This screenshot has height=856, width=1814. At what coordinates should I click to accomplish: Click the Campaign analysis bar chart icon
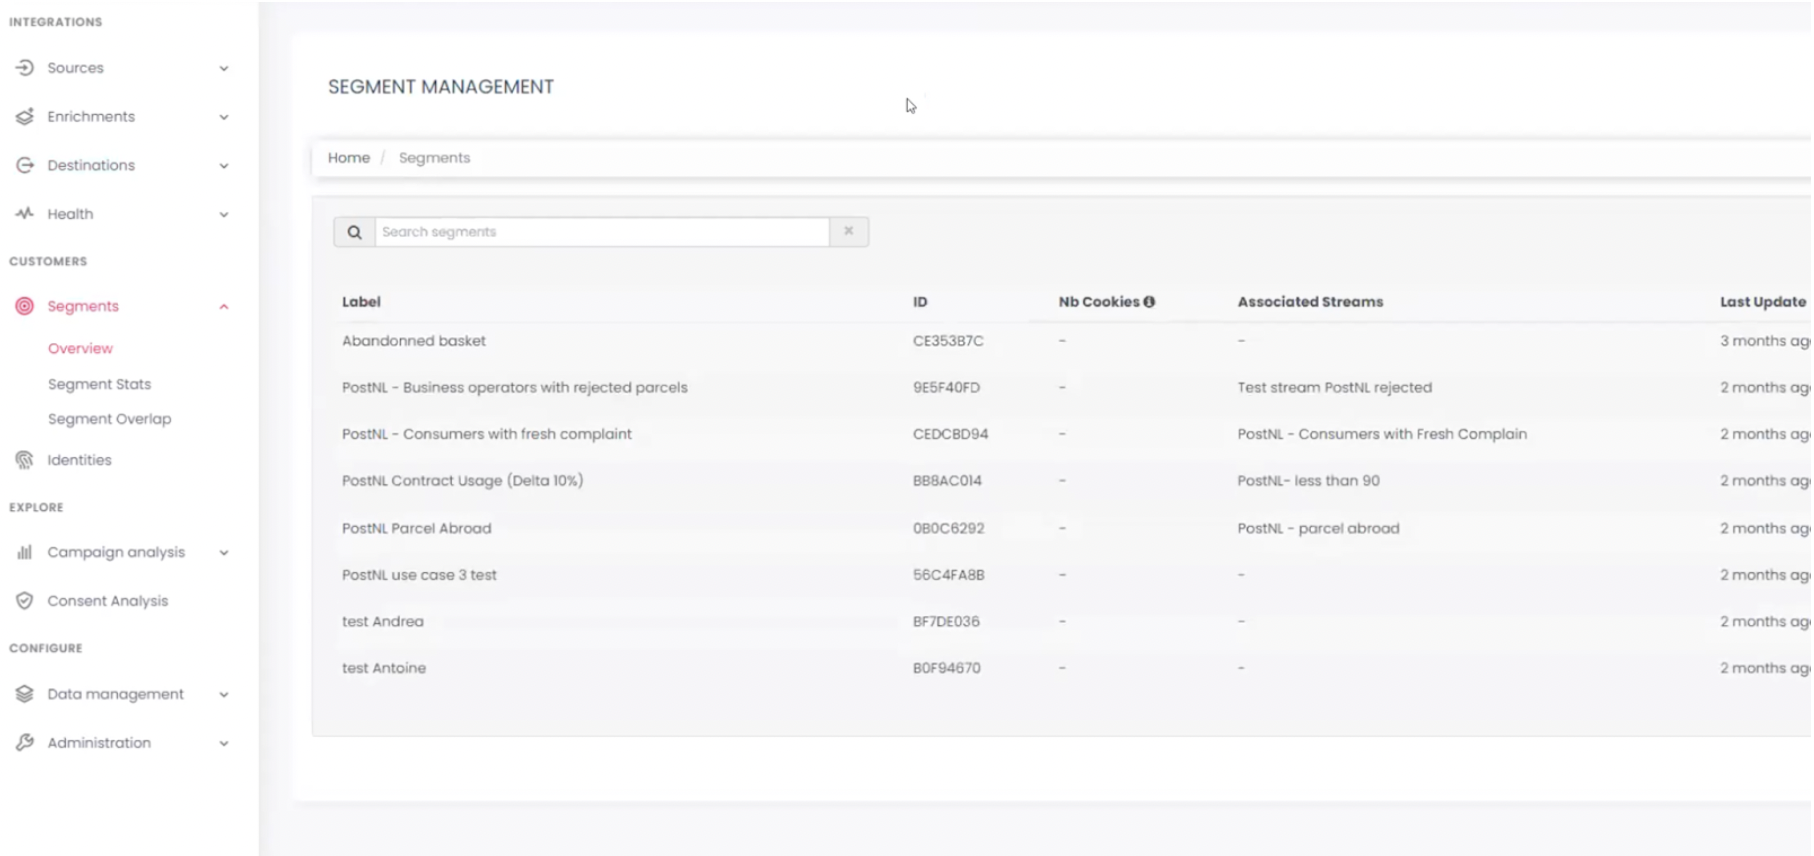click(25, 552)
